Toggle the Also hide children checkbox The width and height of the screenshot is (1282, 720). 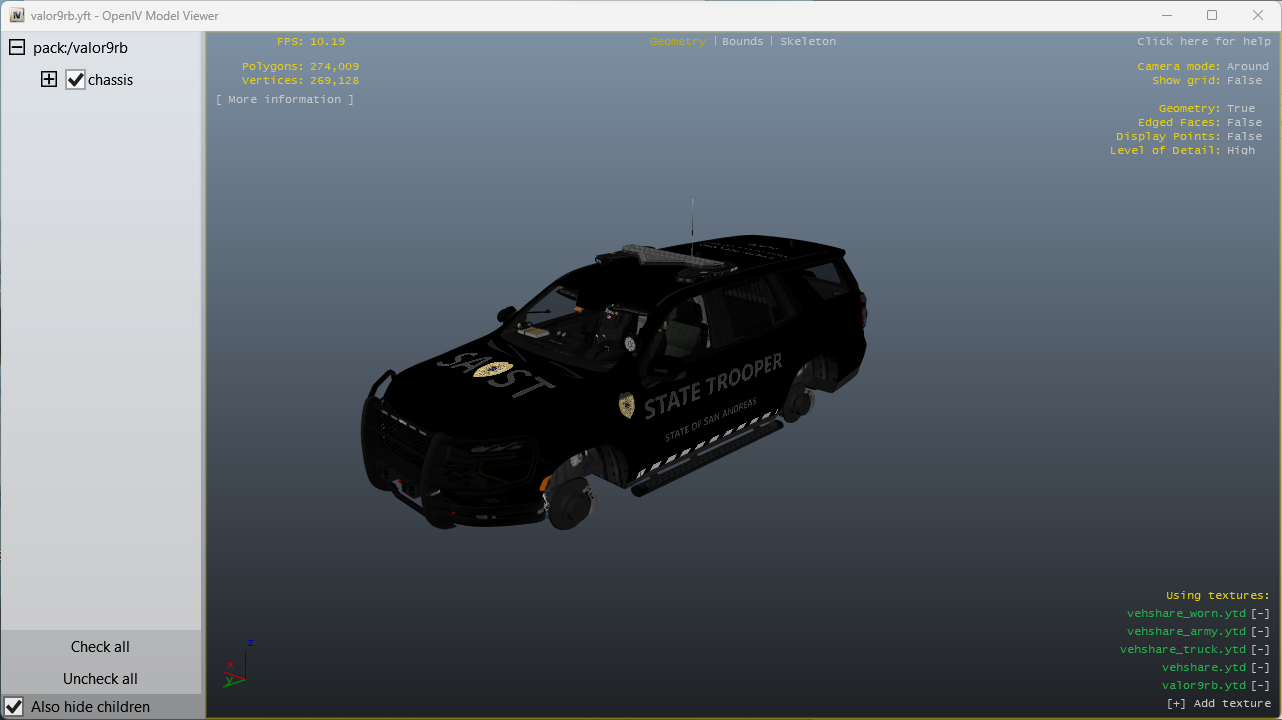tap(15, 707)
